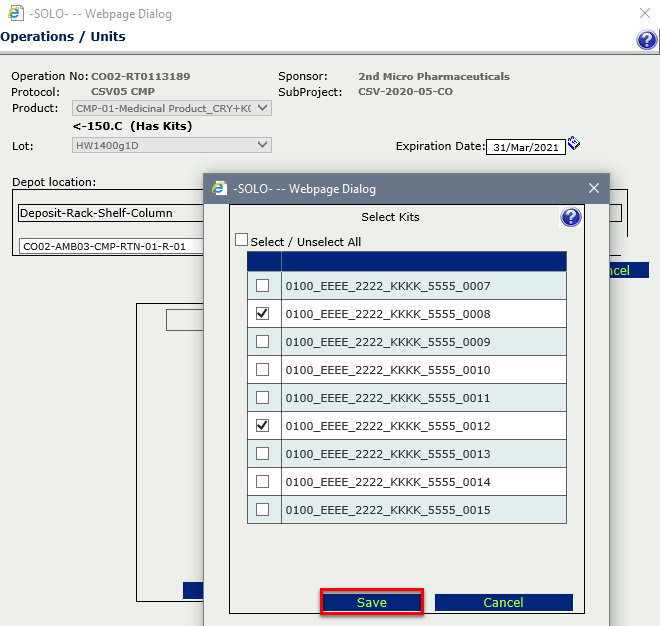Click the Select Kits heading
Viewport: 660px width, 626px height.
[x=390, y=217]
